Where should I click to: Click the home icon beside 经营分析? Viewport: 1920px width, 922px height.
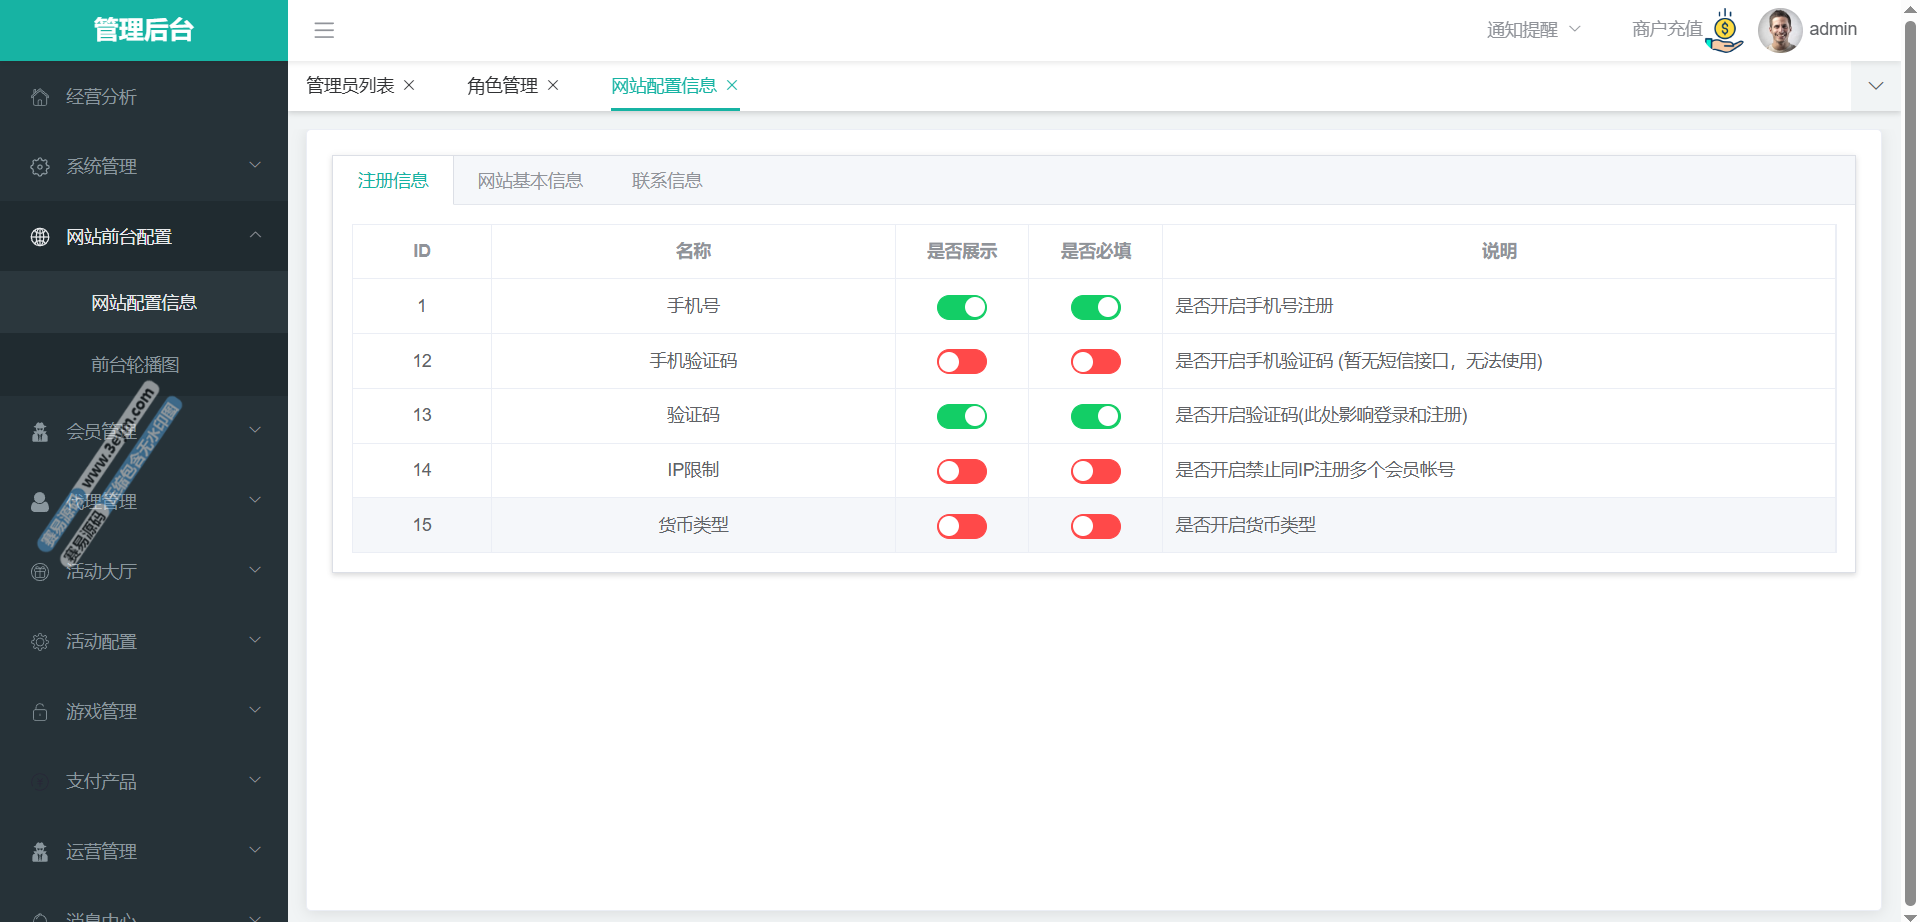pyautogui.click(x=40, y=97)
